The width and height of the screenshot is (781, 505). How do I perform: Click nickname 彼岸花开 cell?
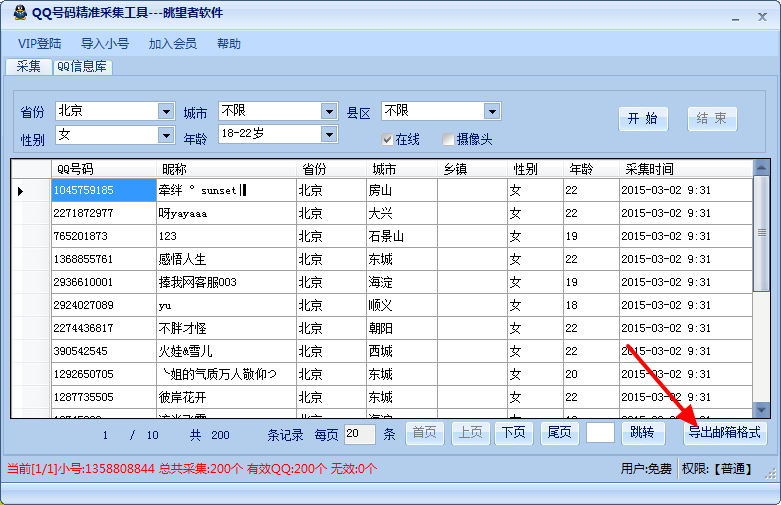(227, 397)
